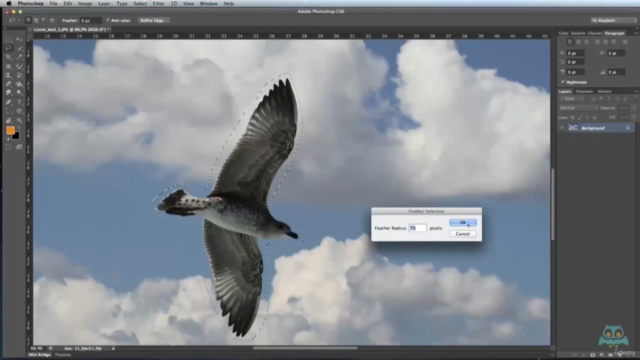640x360 pixels.
Task: Open the Layers panel flyout menu
Action: (x=636, y=91)
